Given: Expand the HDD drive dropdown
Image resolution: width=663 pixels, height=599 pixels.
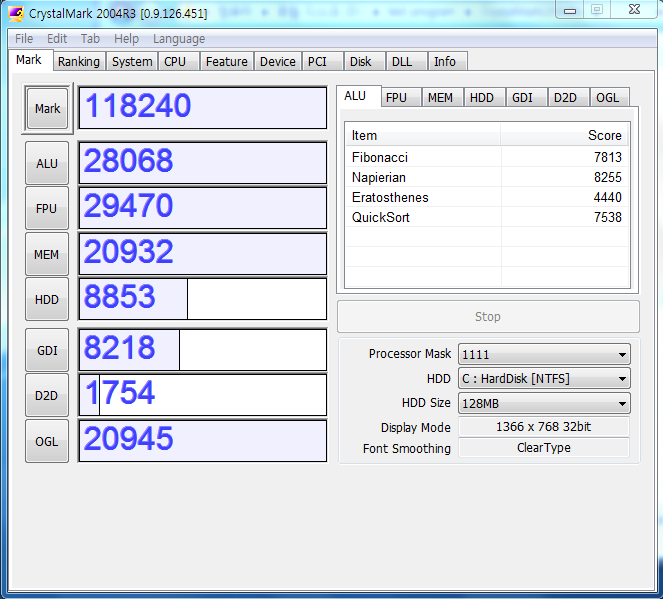Looking at the screenshot, I should [x=544, y=378].
